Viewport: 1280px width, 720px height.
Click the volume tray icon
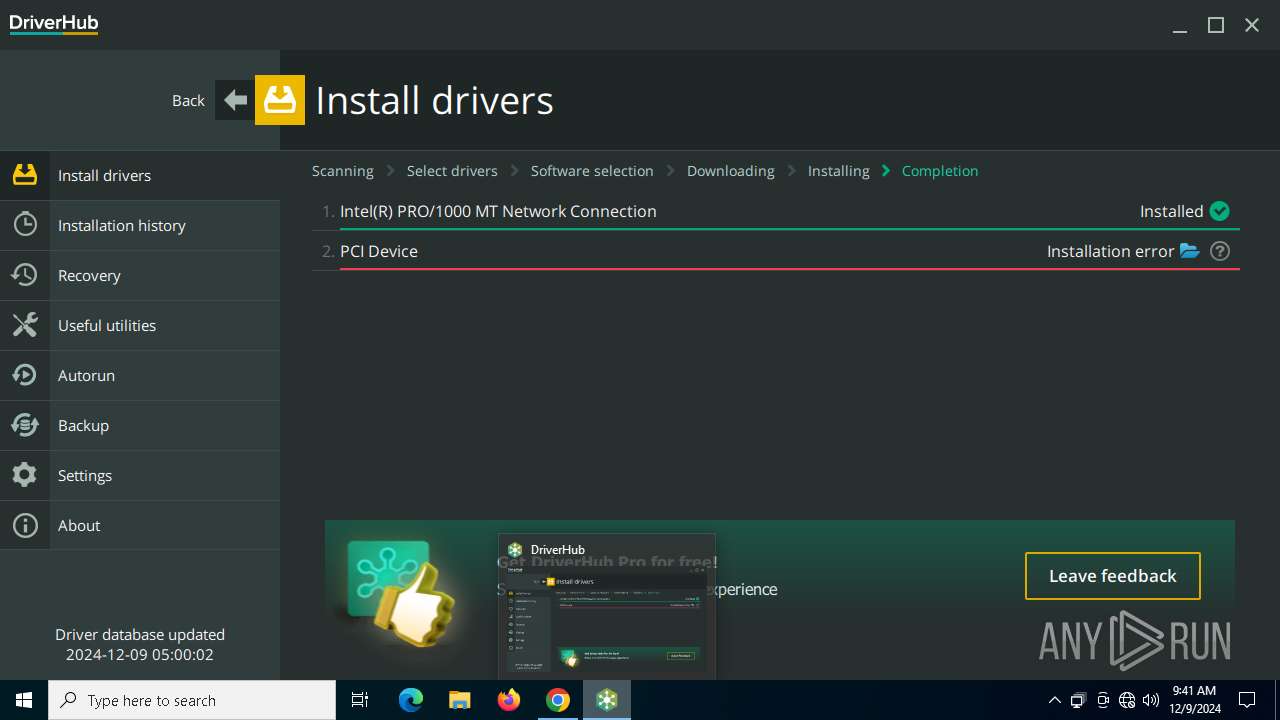(1150, 700)
